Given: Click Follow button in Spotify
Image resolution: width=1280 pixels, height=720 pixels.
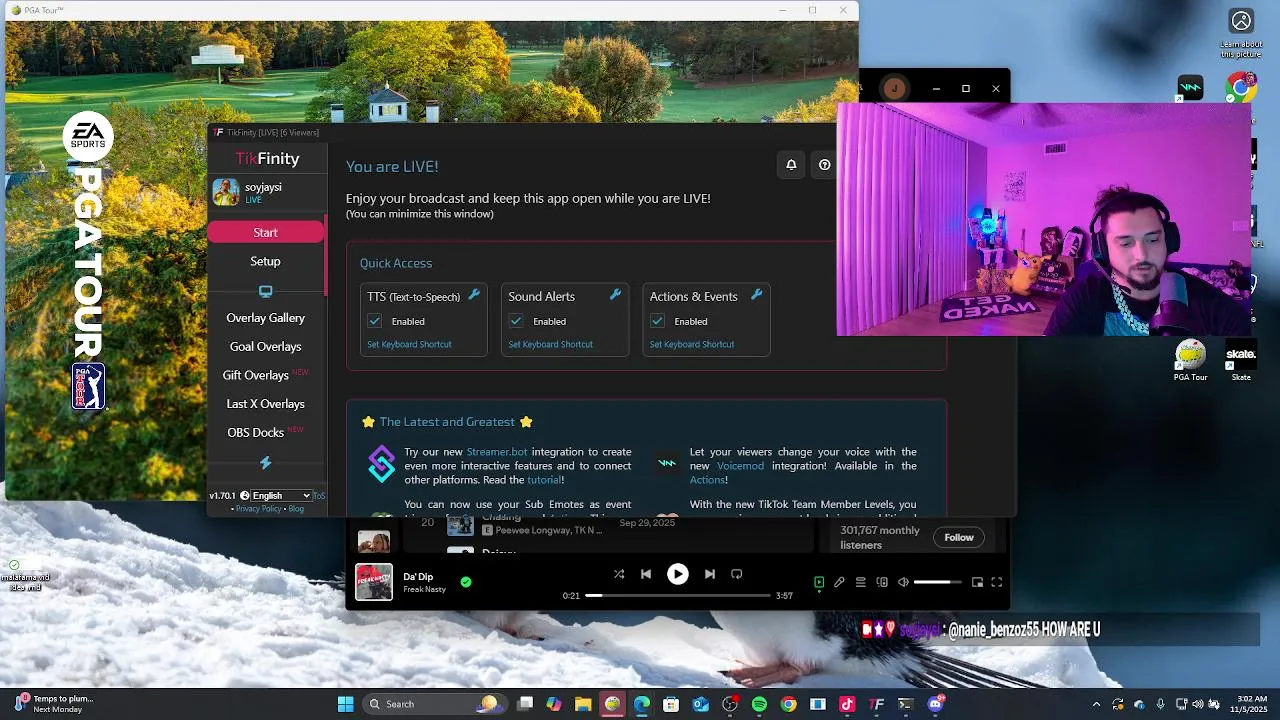Looking at the screenshot, I should pos(959,537).
